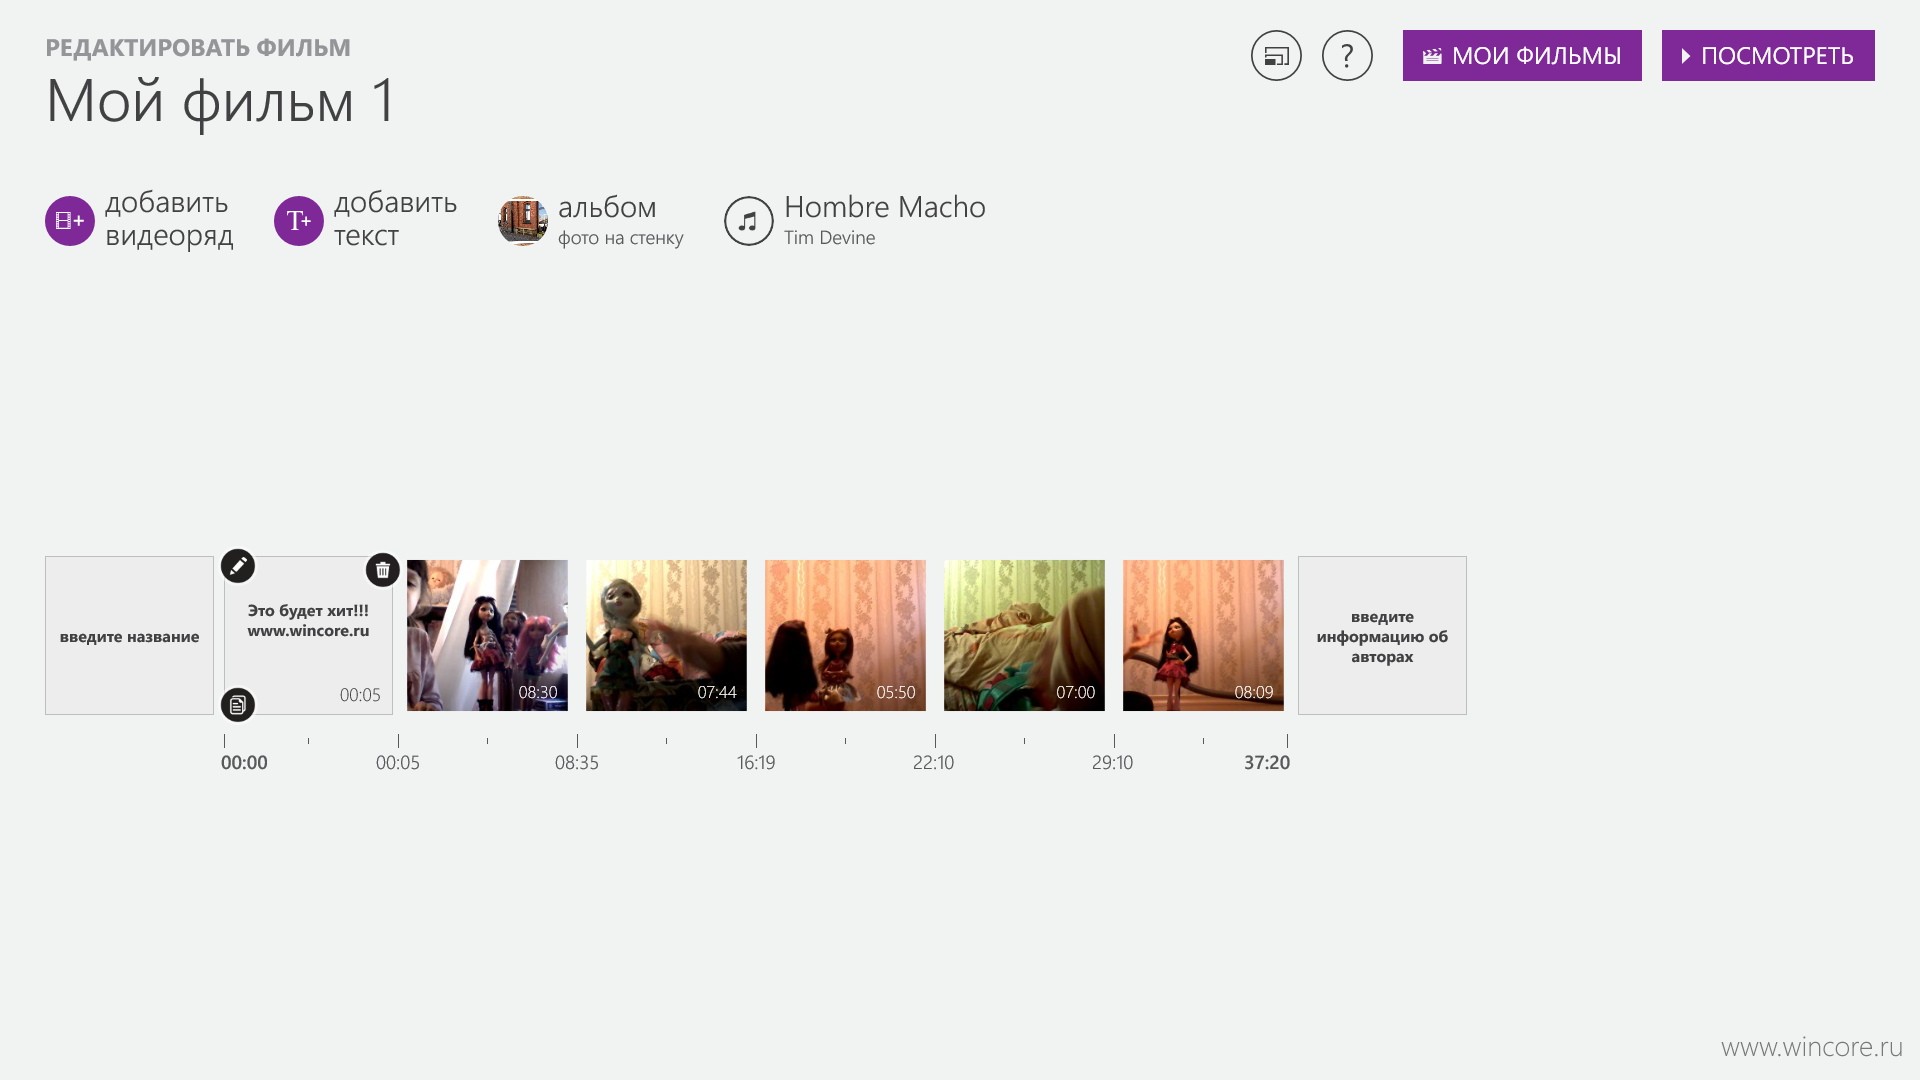Click the movie title Мой фильм 1

click(221, 102)
